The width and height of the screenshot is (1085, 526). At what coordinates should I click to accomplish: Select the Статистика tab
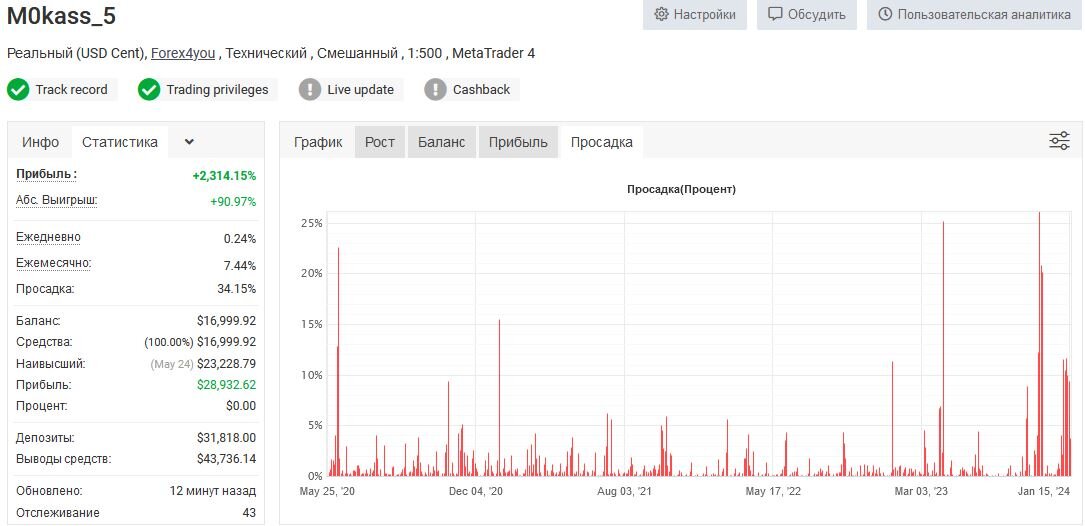[x=120, y=142]
